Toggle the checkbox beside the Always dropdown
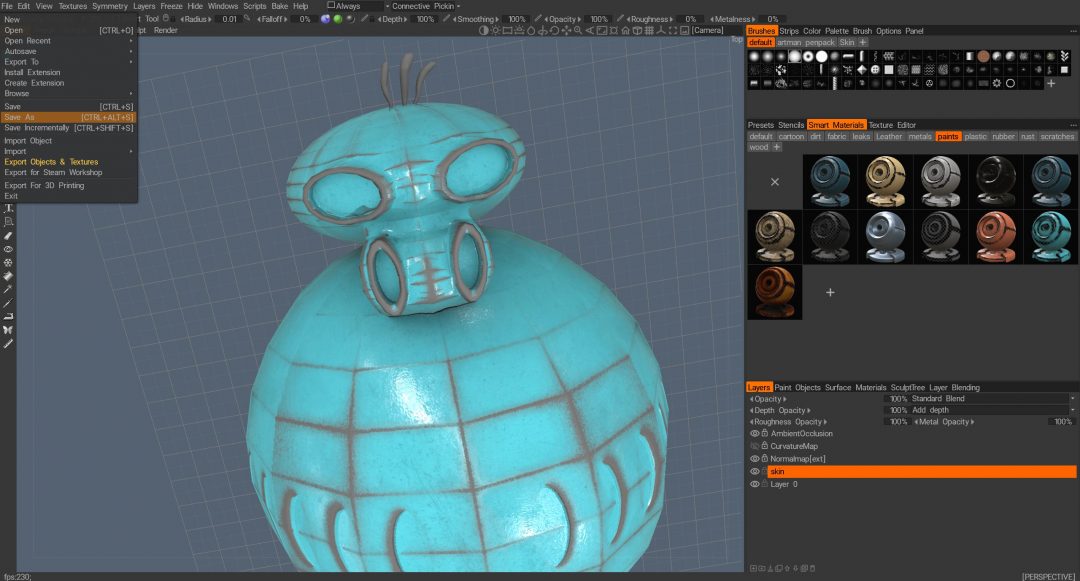 331,6
